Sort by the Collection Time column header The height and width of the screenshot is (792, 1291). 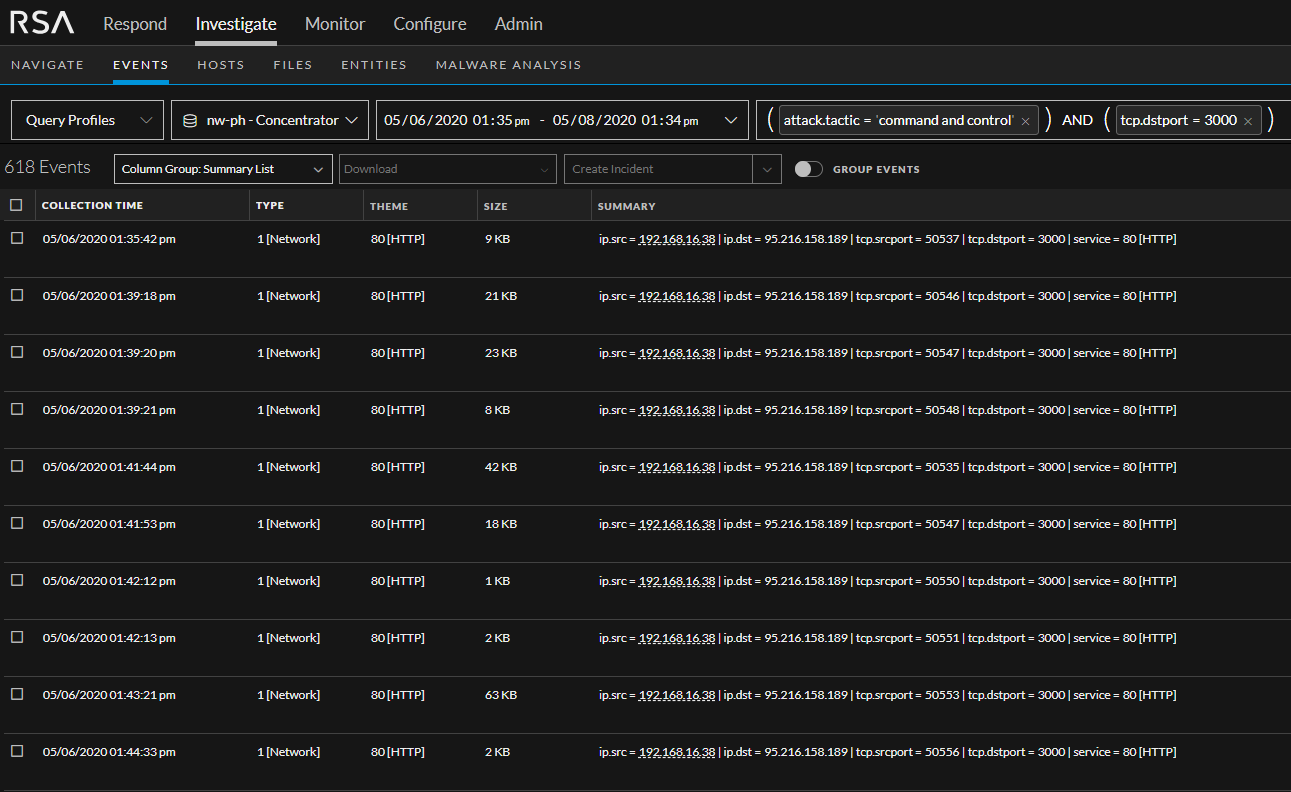92,206
